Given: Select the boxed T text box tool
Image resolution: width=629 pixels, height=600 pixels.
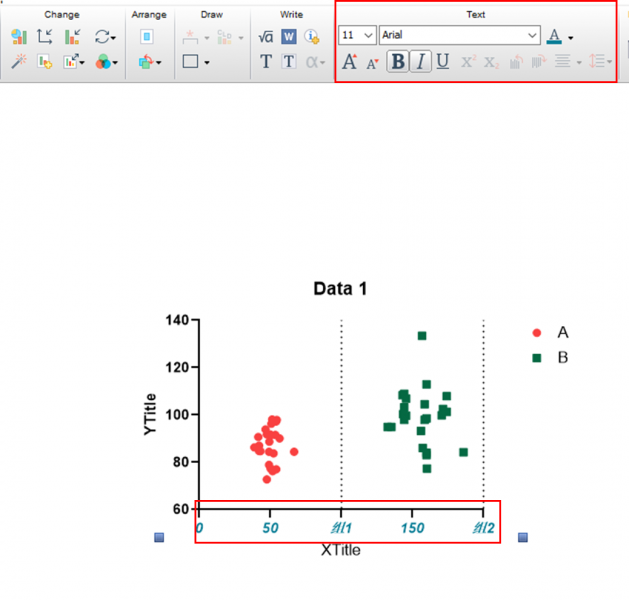Looking at the screenshot, I should (289, 62).
